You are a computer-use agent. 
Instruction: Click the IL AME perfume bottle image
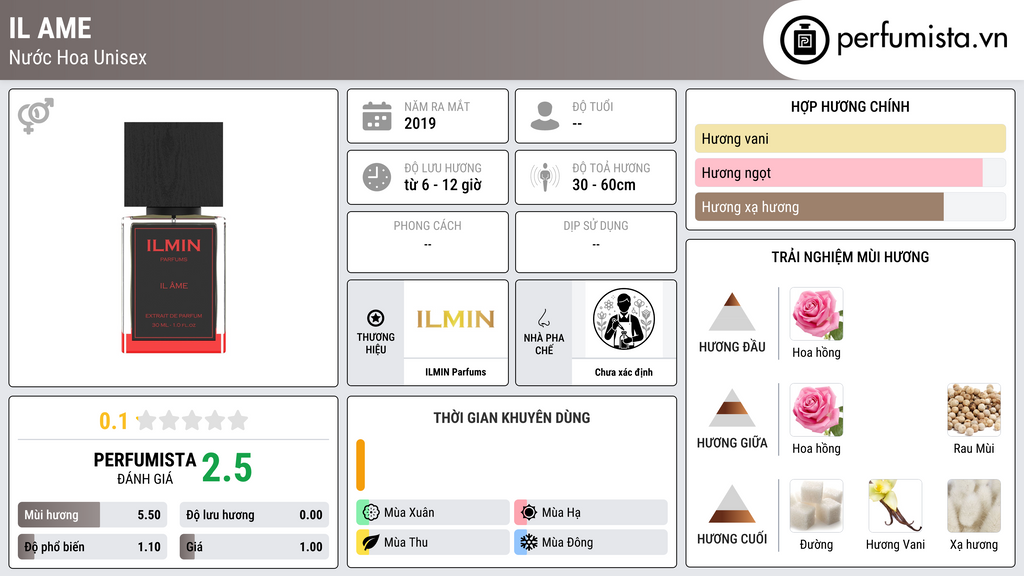point(174,238)
